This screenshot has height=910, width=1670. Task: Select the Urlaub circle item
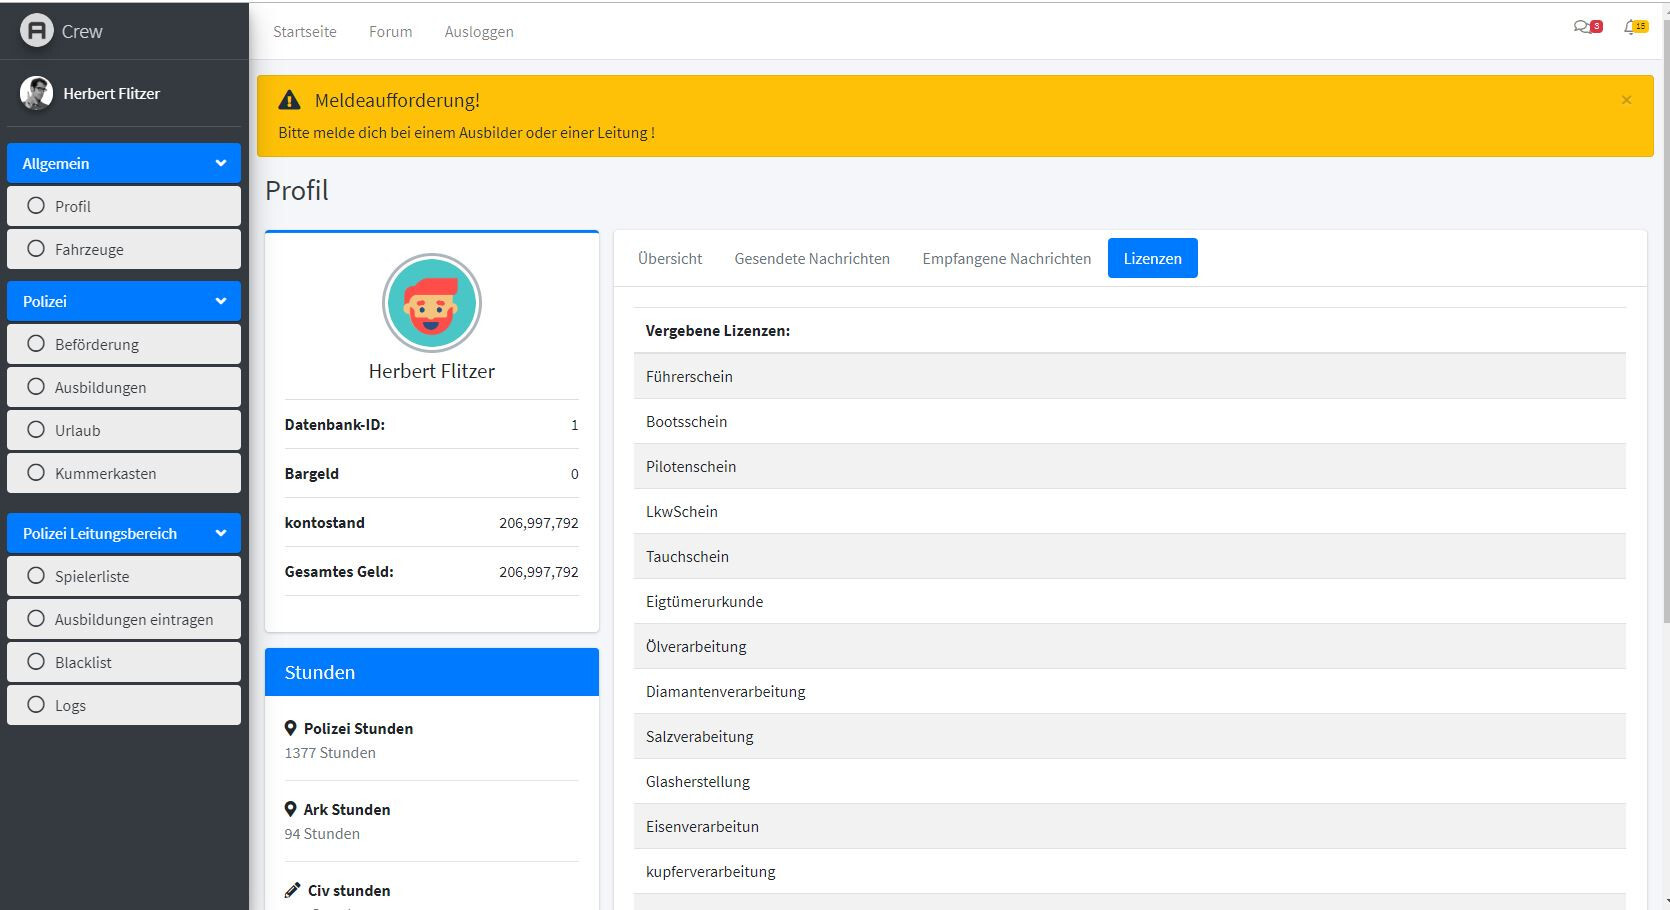pos(124,430)
